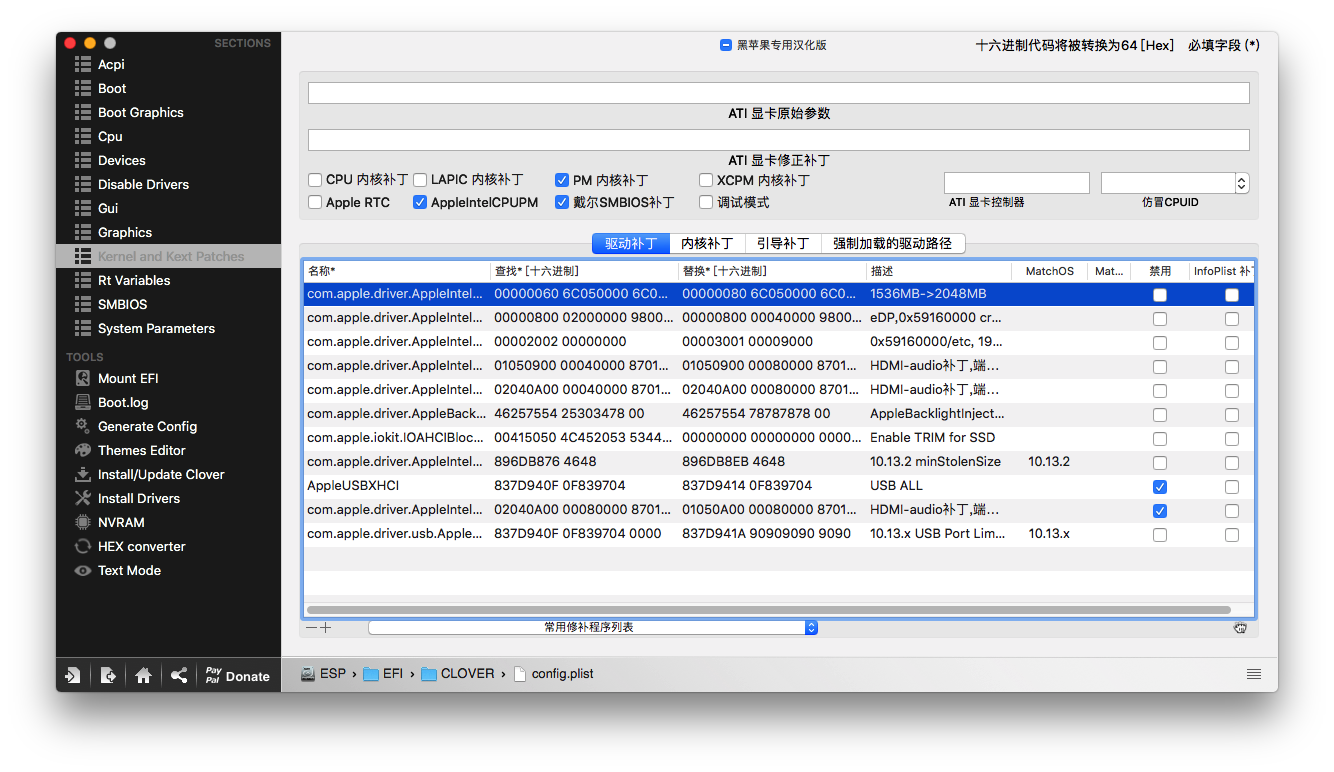Open the list menu at path bar right

(1254, 674)
